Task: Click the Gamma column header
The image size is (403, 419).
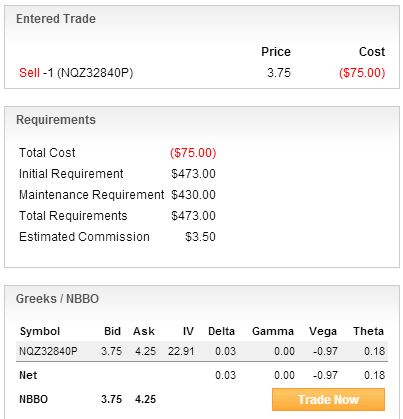Action: (273, 331)
